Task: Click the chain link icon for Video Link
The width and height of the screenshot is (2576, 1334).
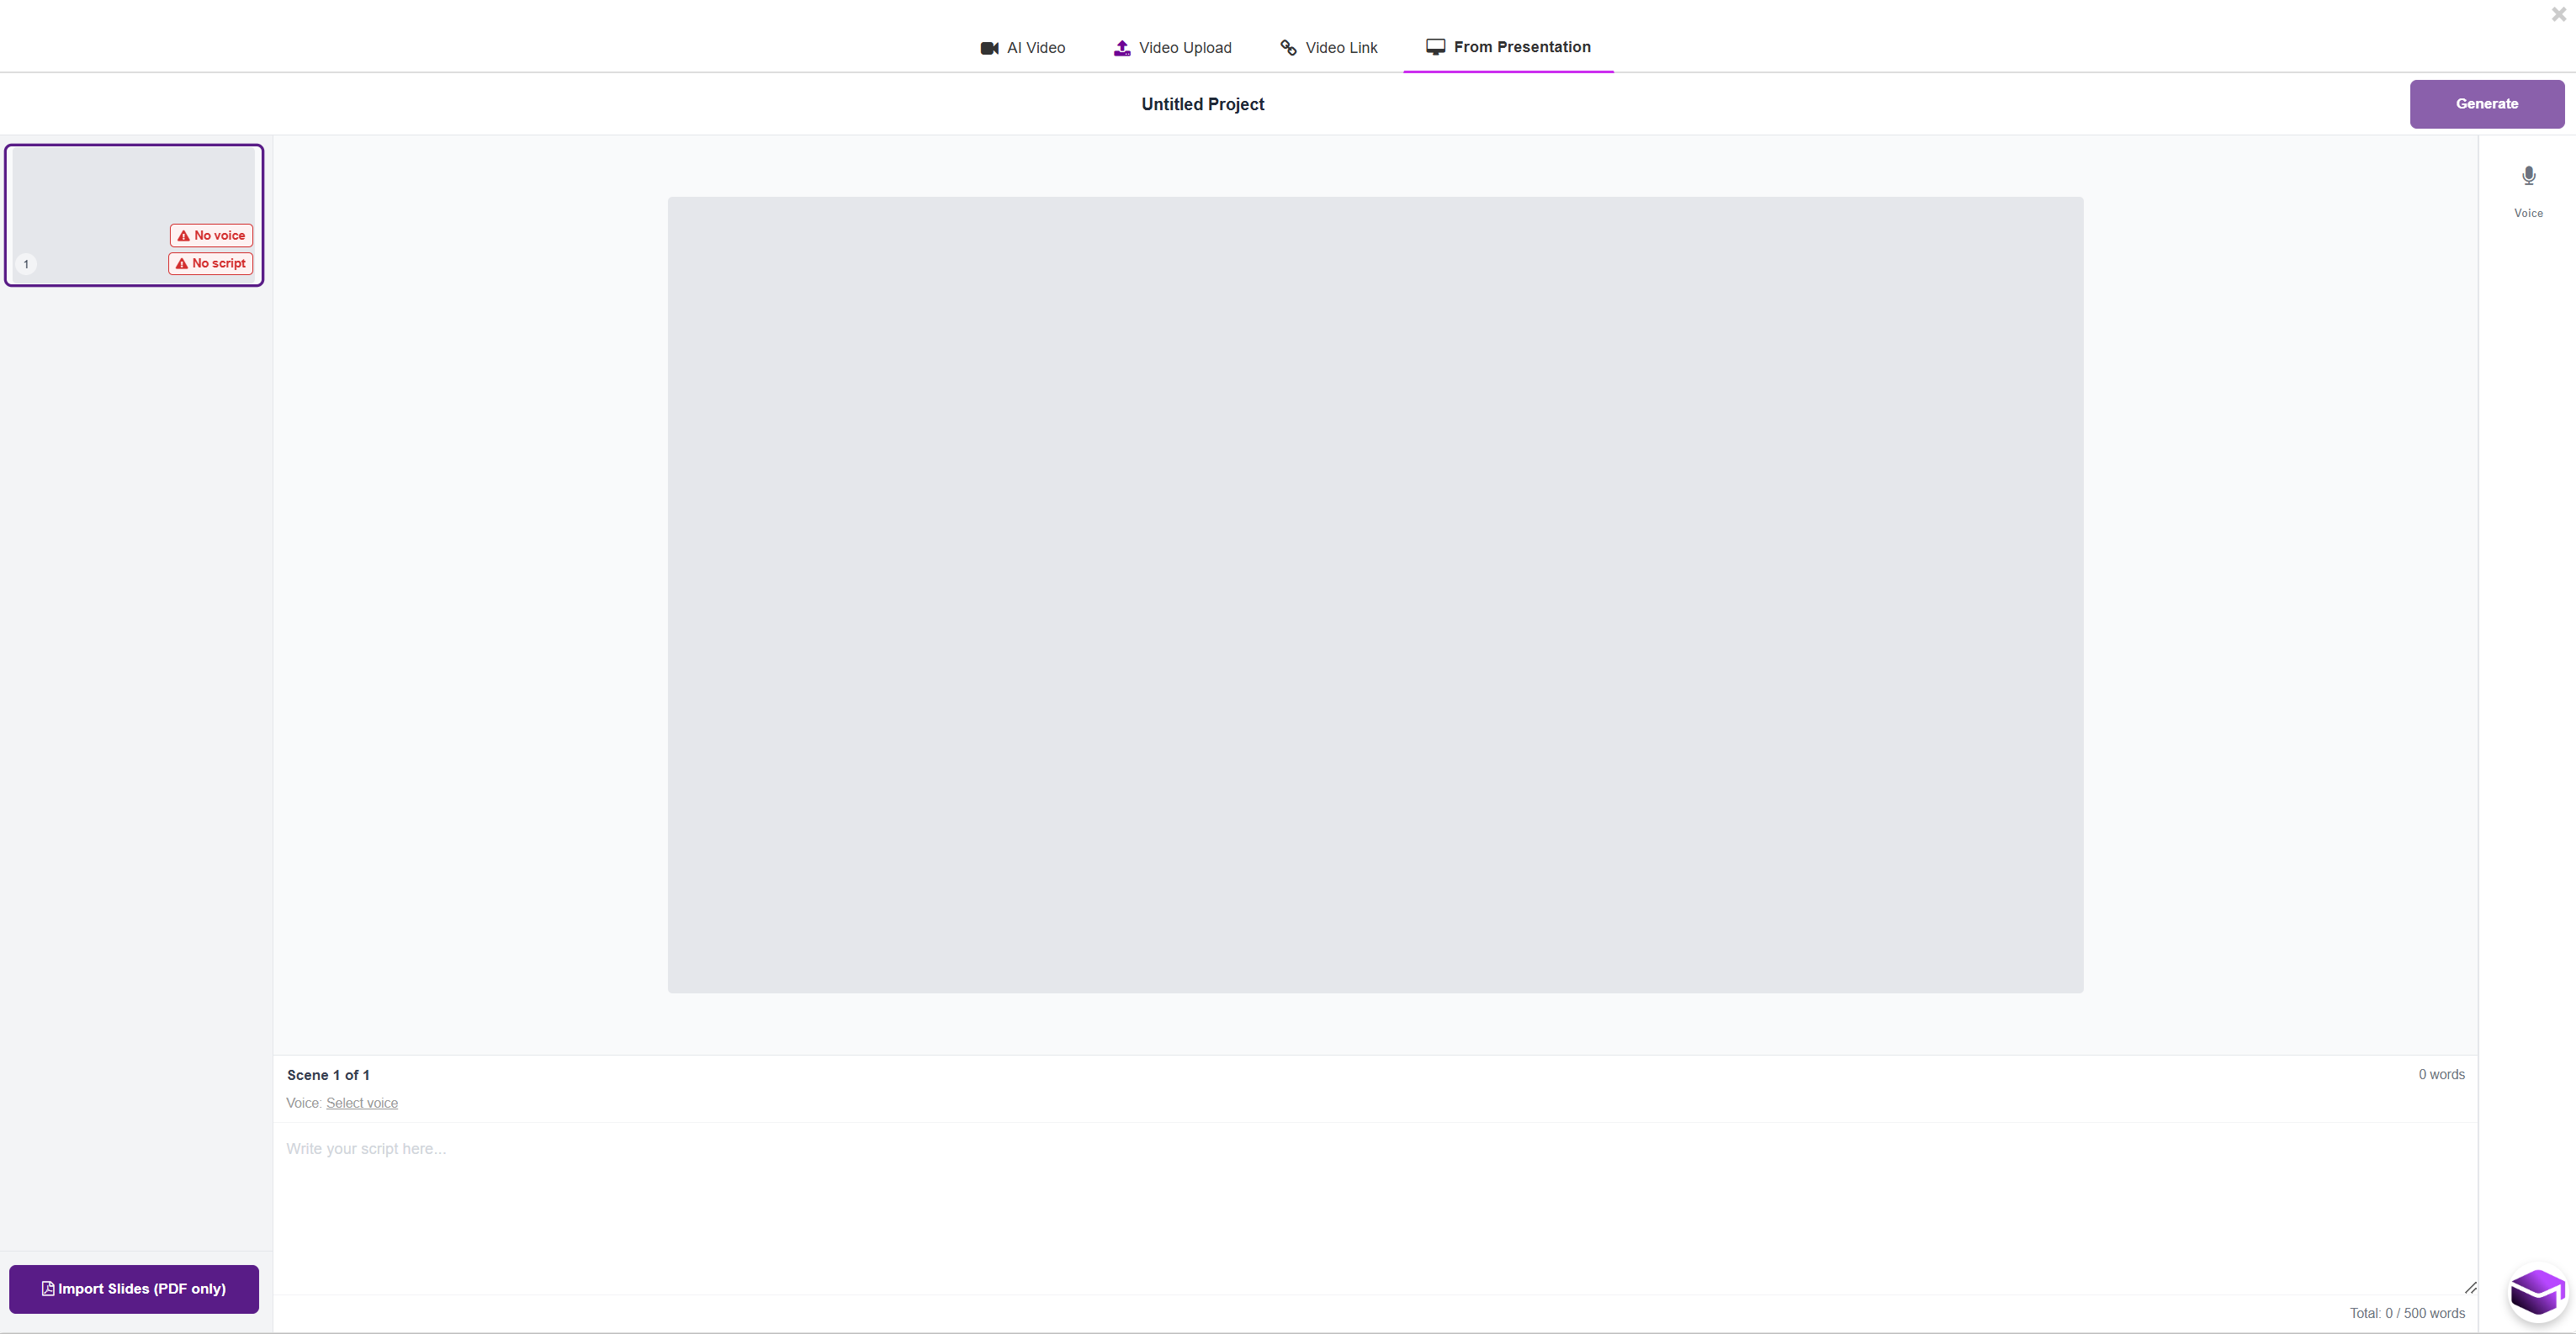Action: (x=1288, y=48)
